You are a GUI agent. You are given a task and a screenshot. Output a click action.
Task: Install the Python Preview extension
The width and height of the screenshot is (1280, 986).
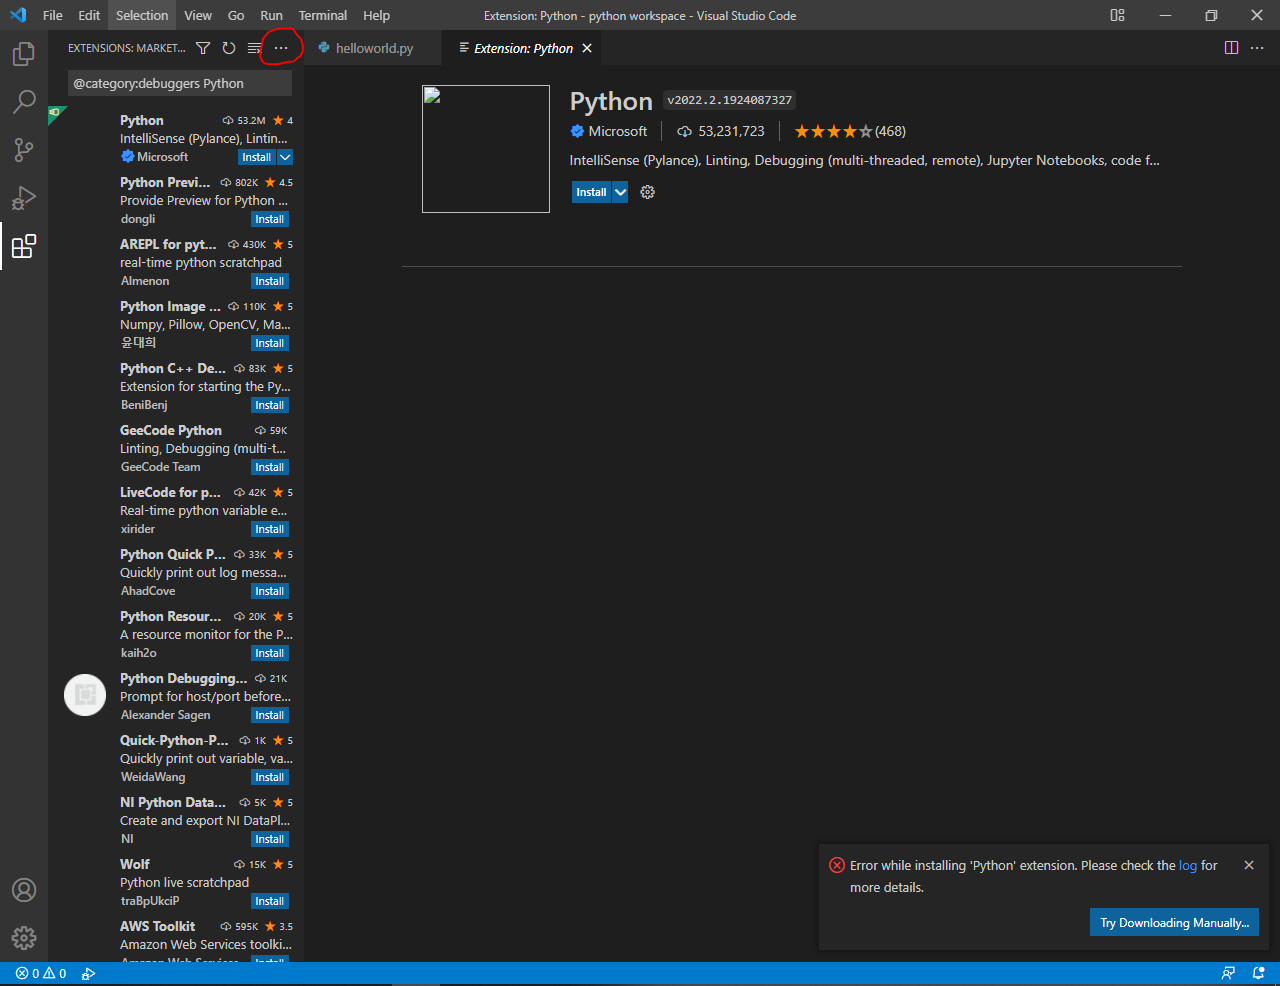pos(269,219)
